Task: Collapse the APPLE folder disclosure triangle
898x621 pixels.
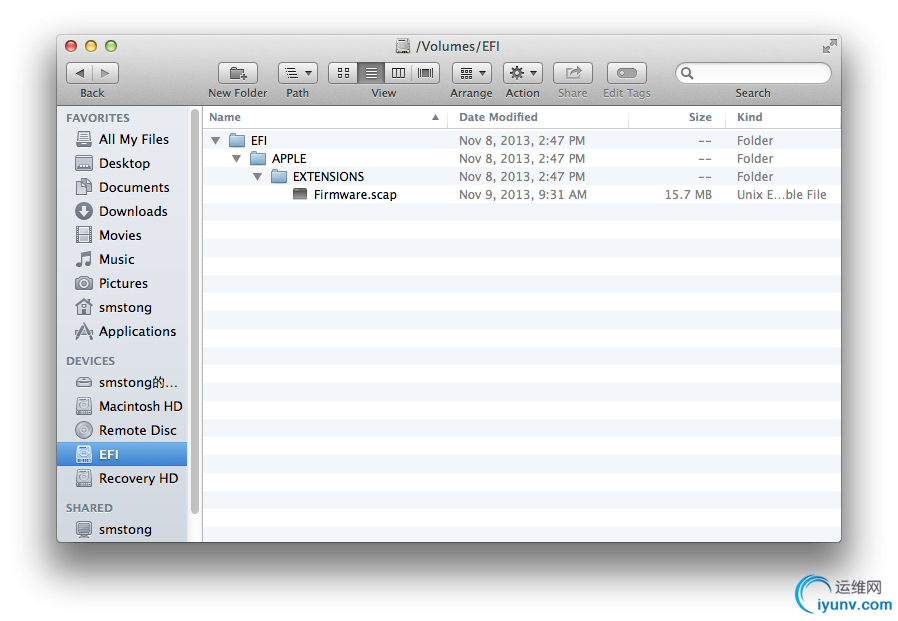Action: pos(237,159)
